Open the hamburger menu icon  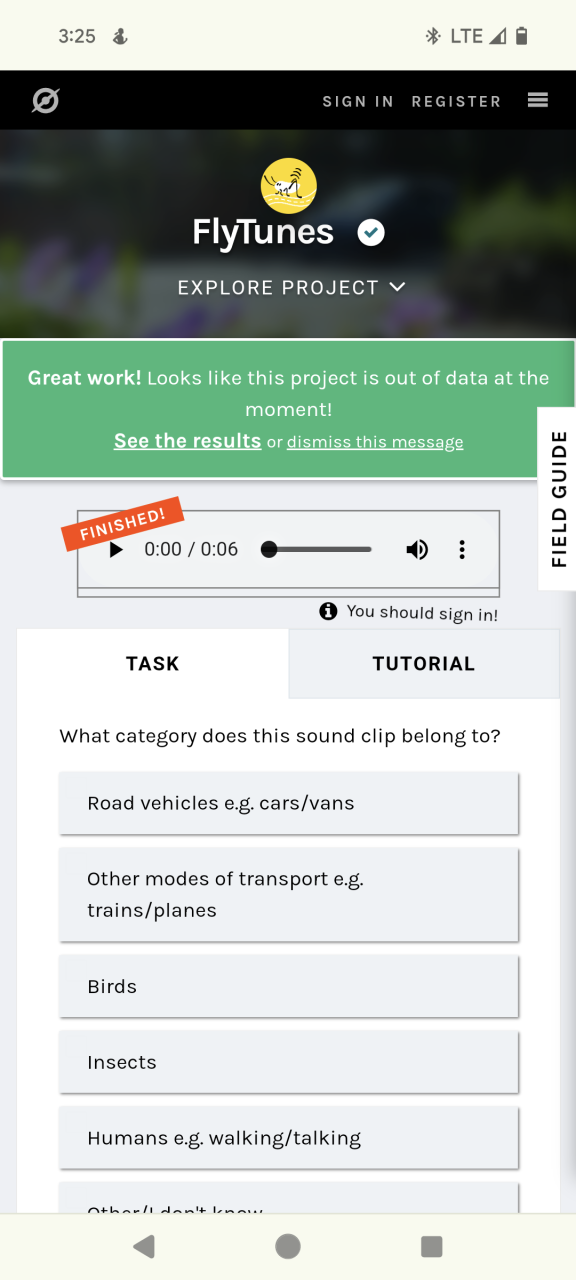[538, 100]
